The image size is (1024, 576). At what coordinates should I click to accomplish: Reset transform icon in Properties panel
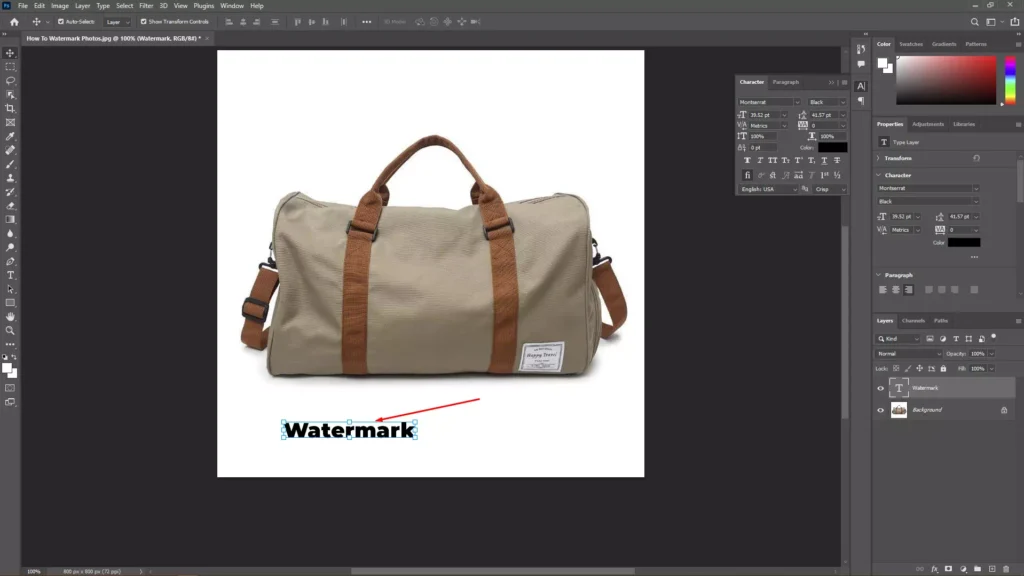976,158
